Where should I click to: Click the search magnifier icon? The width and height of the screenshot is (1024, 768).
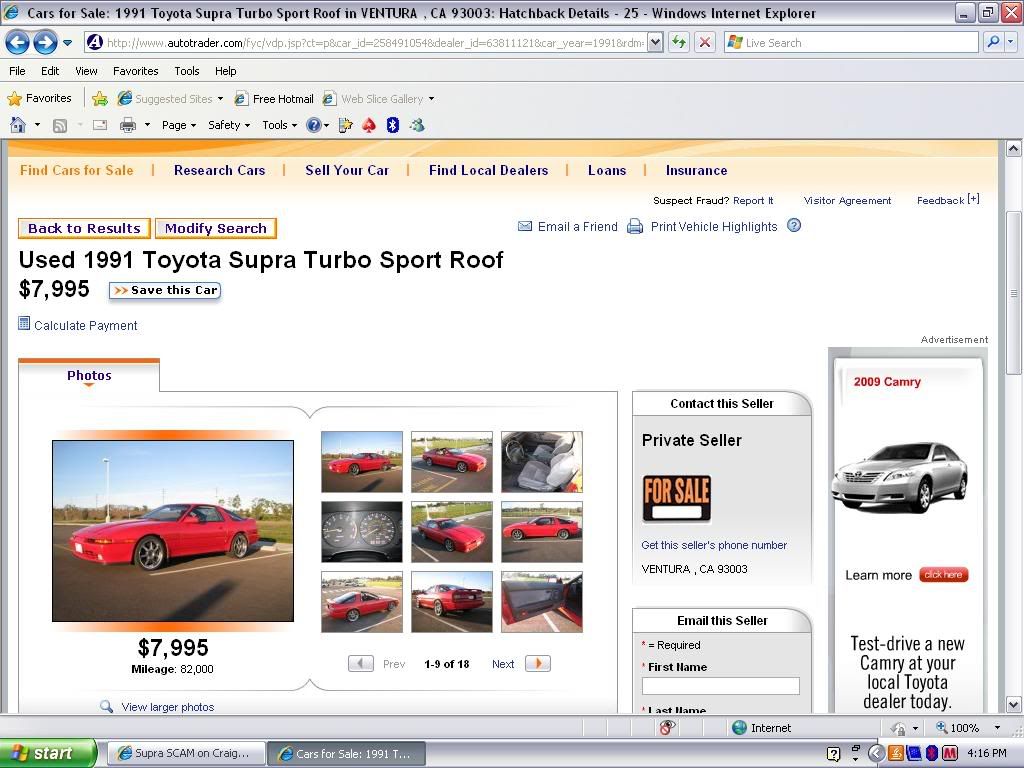(x=993, y=42)
